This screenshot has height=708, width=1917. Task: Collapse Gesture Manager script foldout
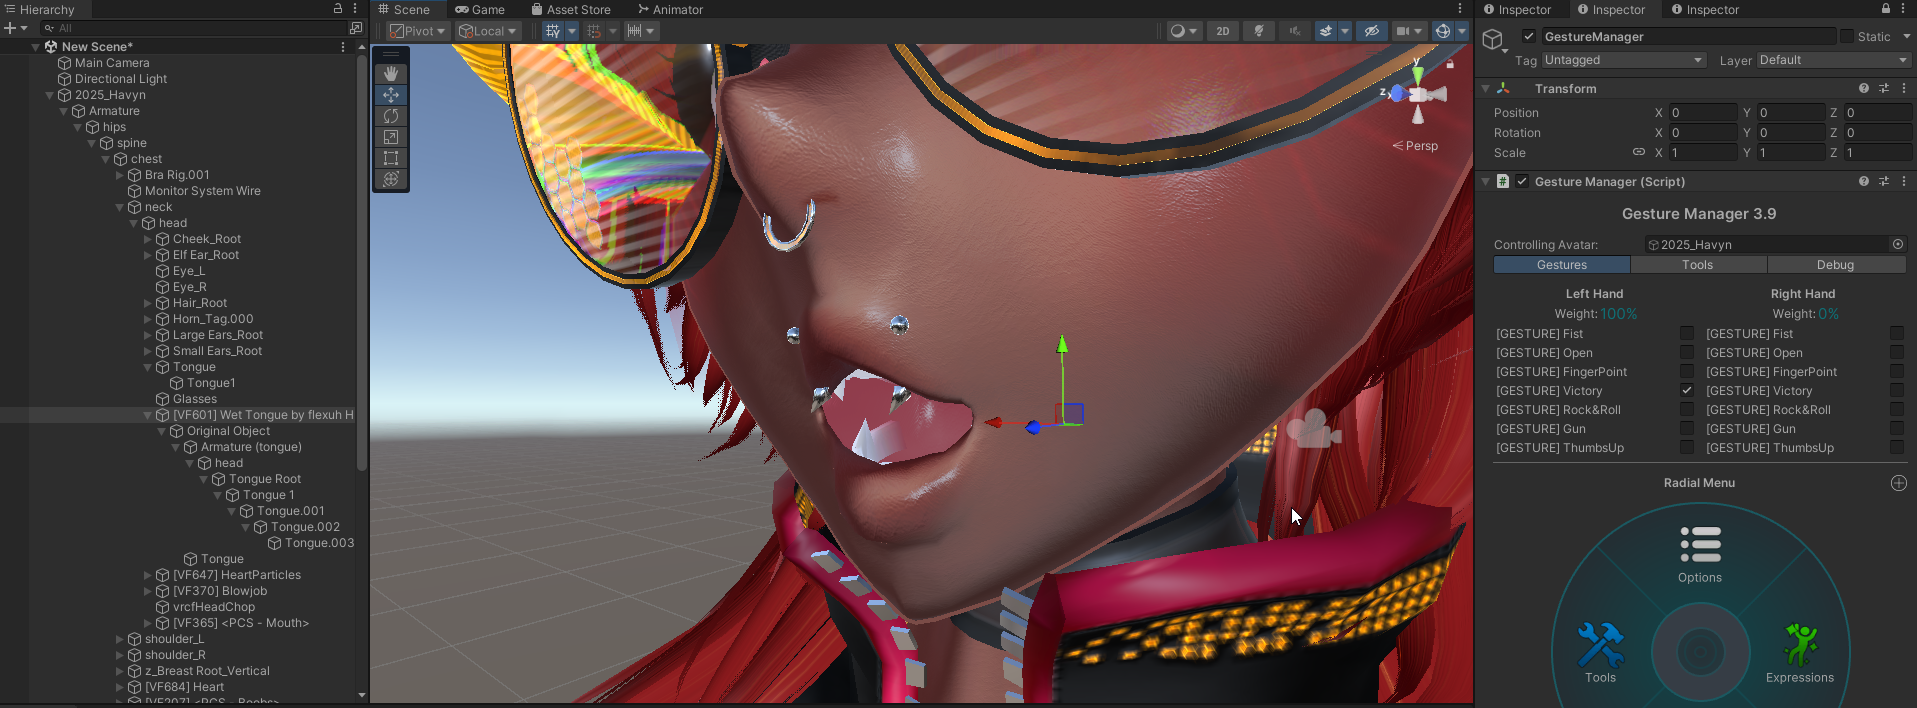[1486, 181]
